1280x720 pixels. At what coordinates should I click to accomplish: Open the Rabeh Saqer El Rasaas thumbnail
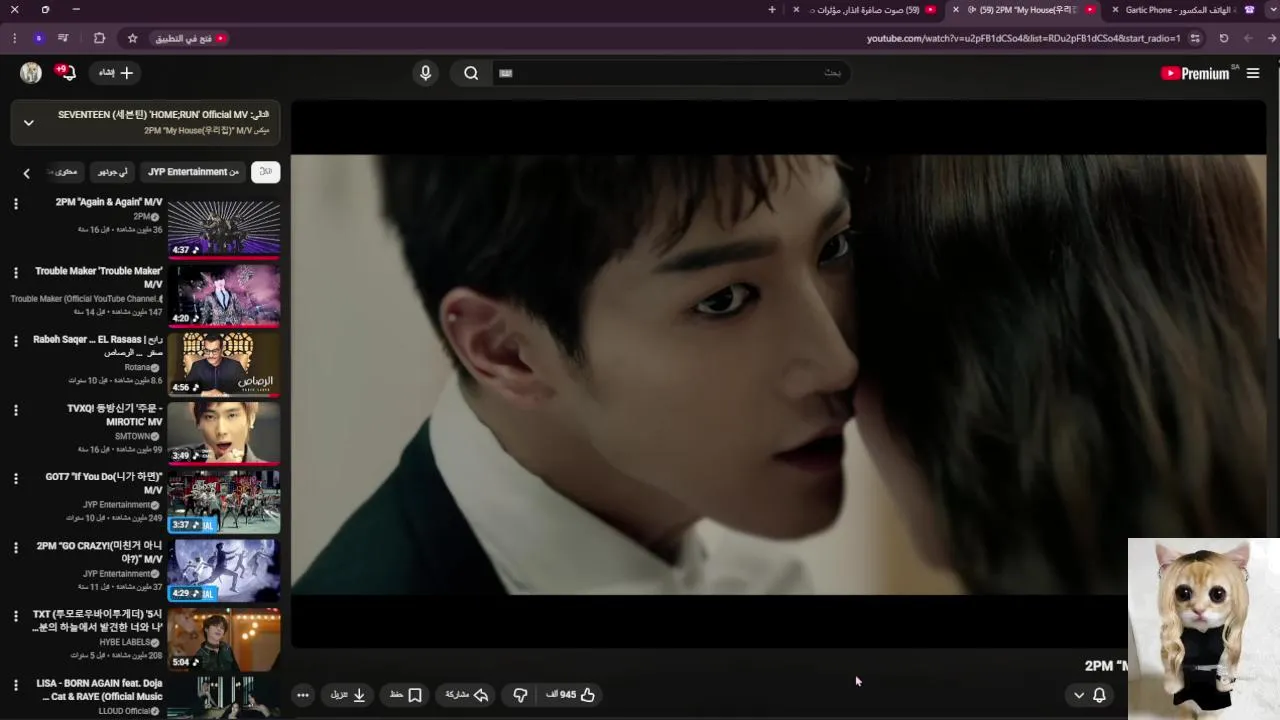(x=224, y=366)
